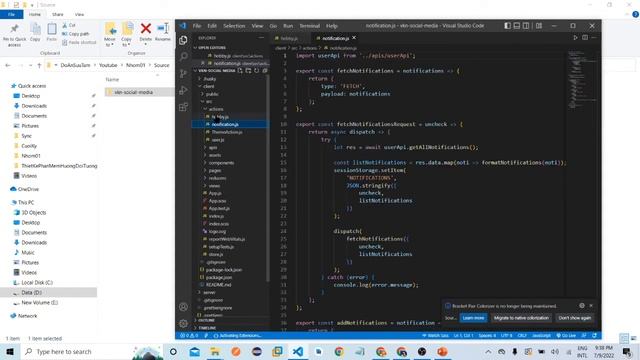Dismiss the Bracket Pair Colorizer notification
The width and height of the screenshot is (640, 360).
pos(591,305)
